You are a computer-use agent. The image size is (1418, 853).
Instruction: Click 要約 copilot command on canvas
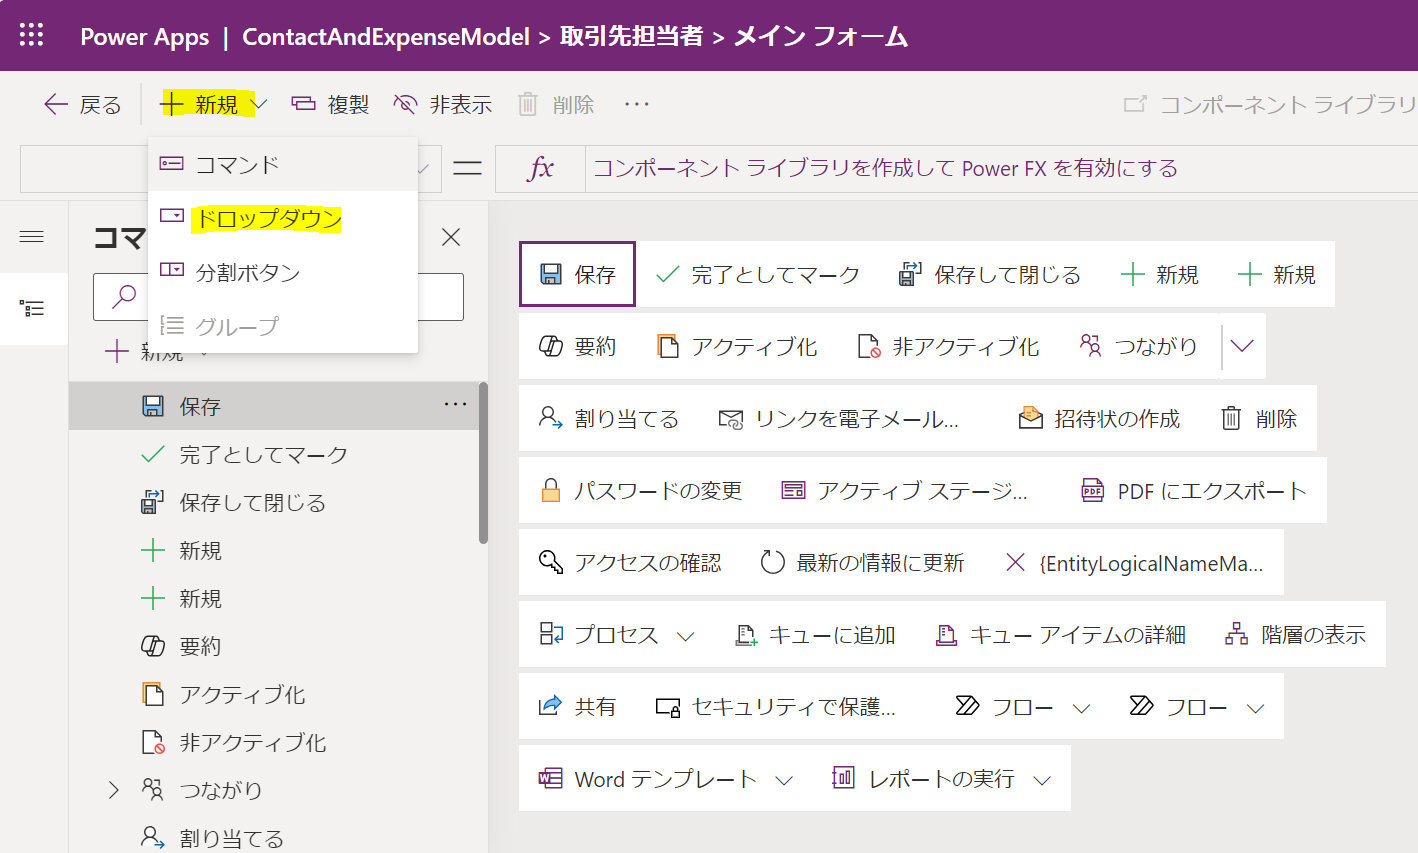pyautogui.click(x=577, y=346)
